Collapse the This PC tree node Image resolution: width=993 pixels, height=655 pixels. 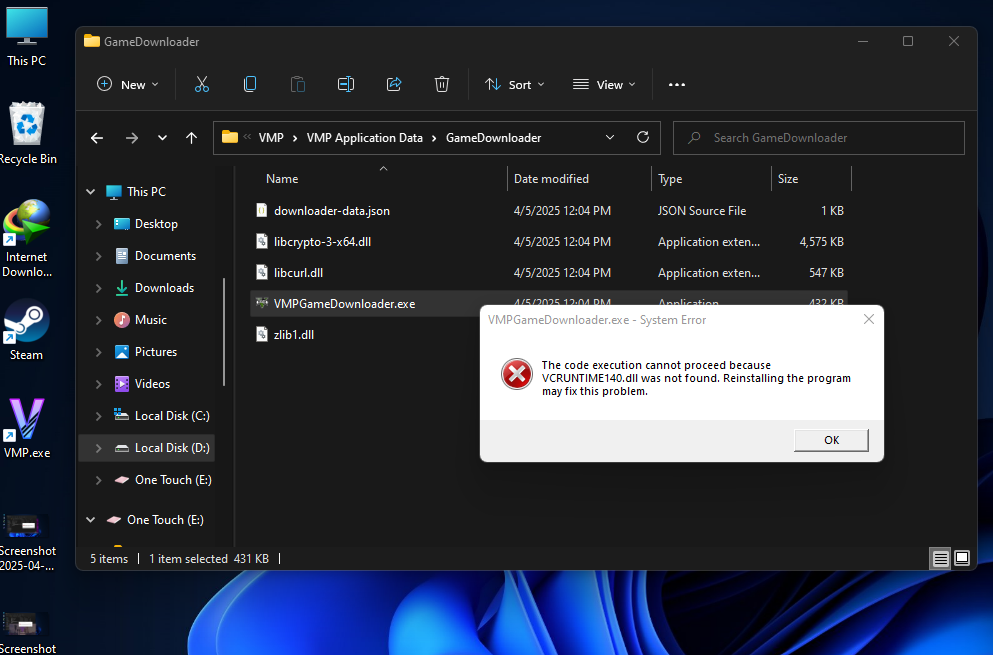click(90, 192)
